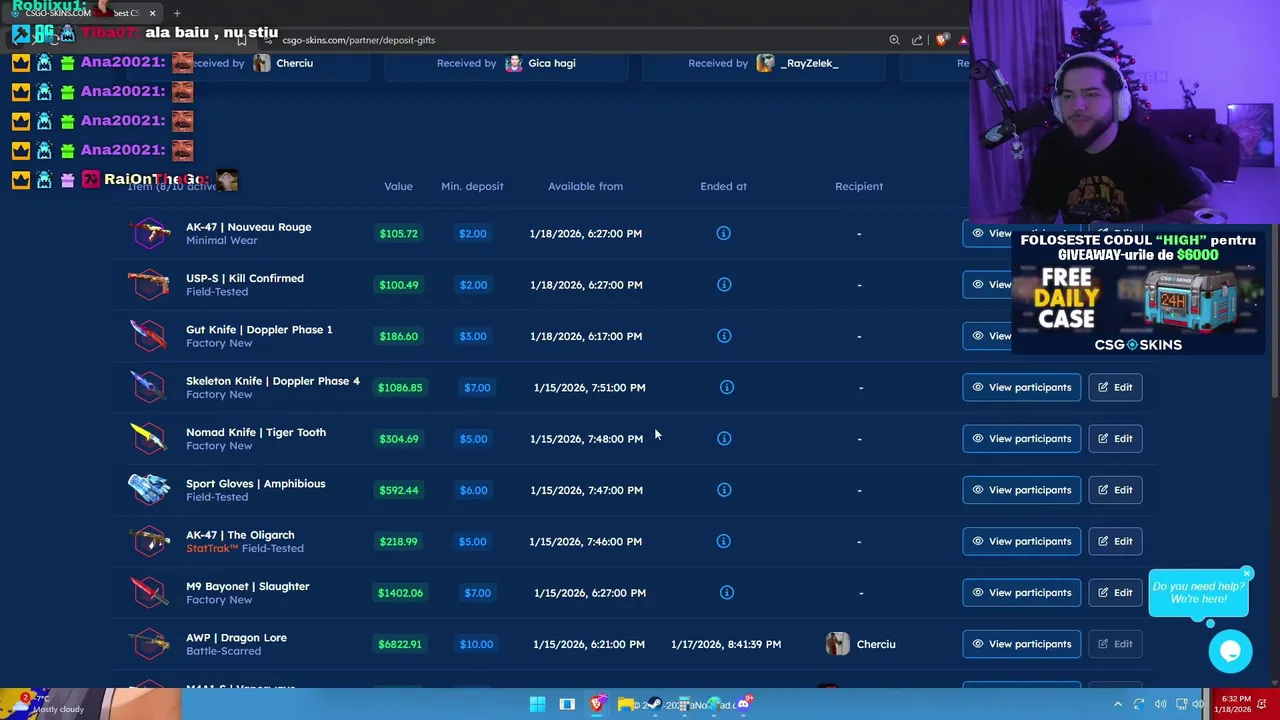Open Brave browser from taskbar
1280x720 pixels.
(597, 704)
